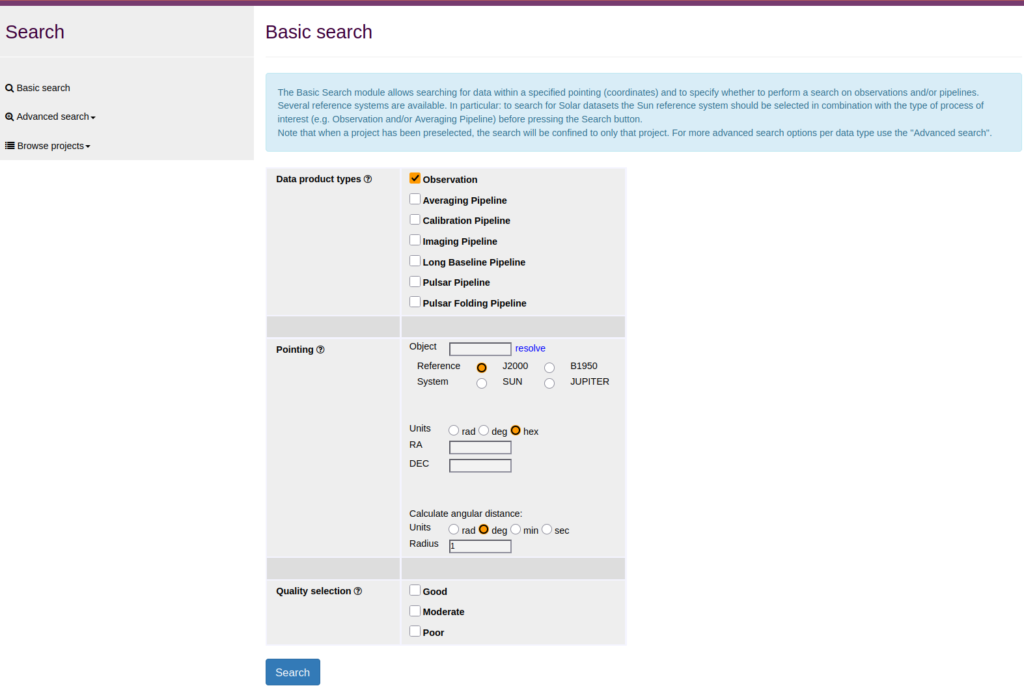This screenshot has width=1024, height=688.
Task: Expand the Advanced search menu
Action: [51, 117]
